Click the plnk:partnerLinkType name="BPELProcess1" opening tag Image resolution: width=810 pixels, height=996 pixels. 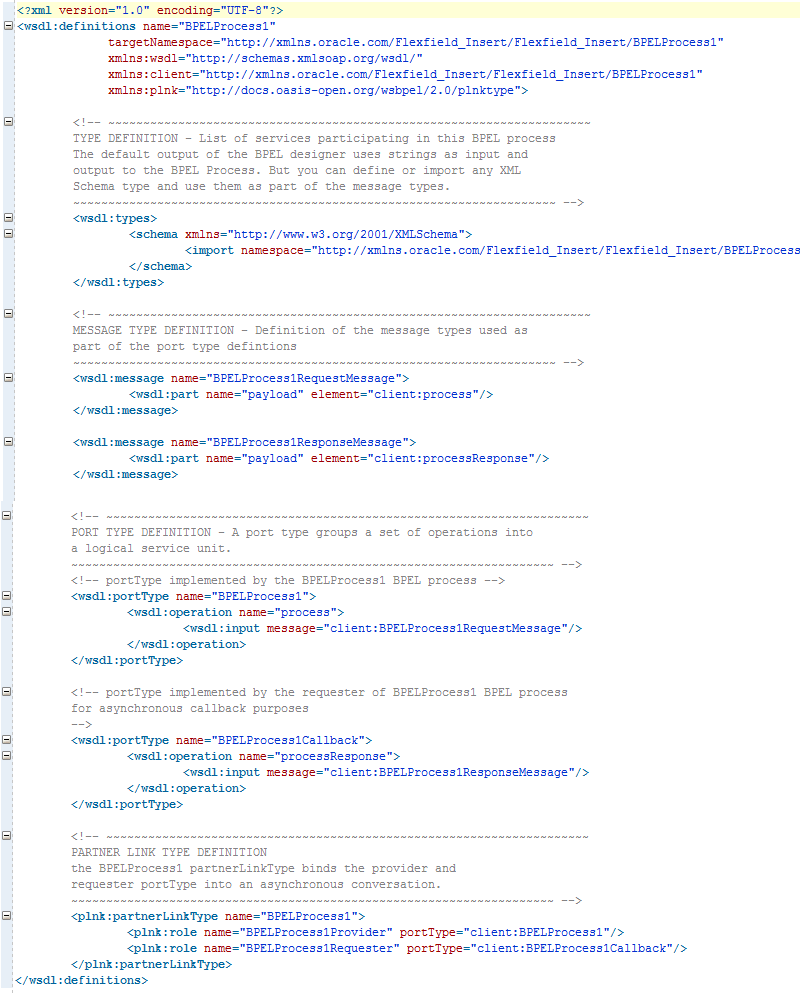pyautogui.click(x=218, y=917)
